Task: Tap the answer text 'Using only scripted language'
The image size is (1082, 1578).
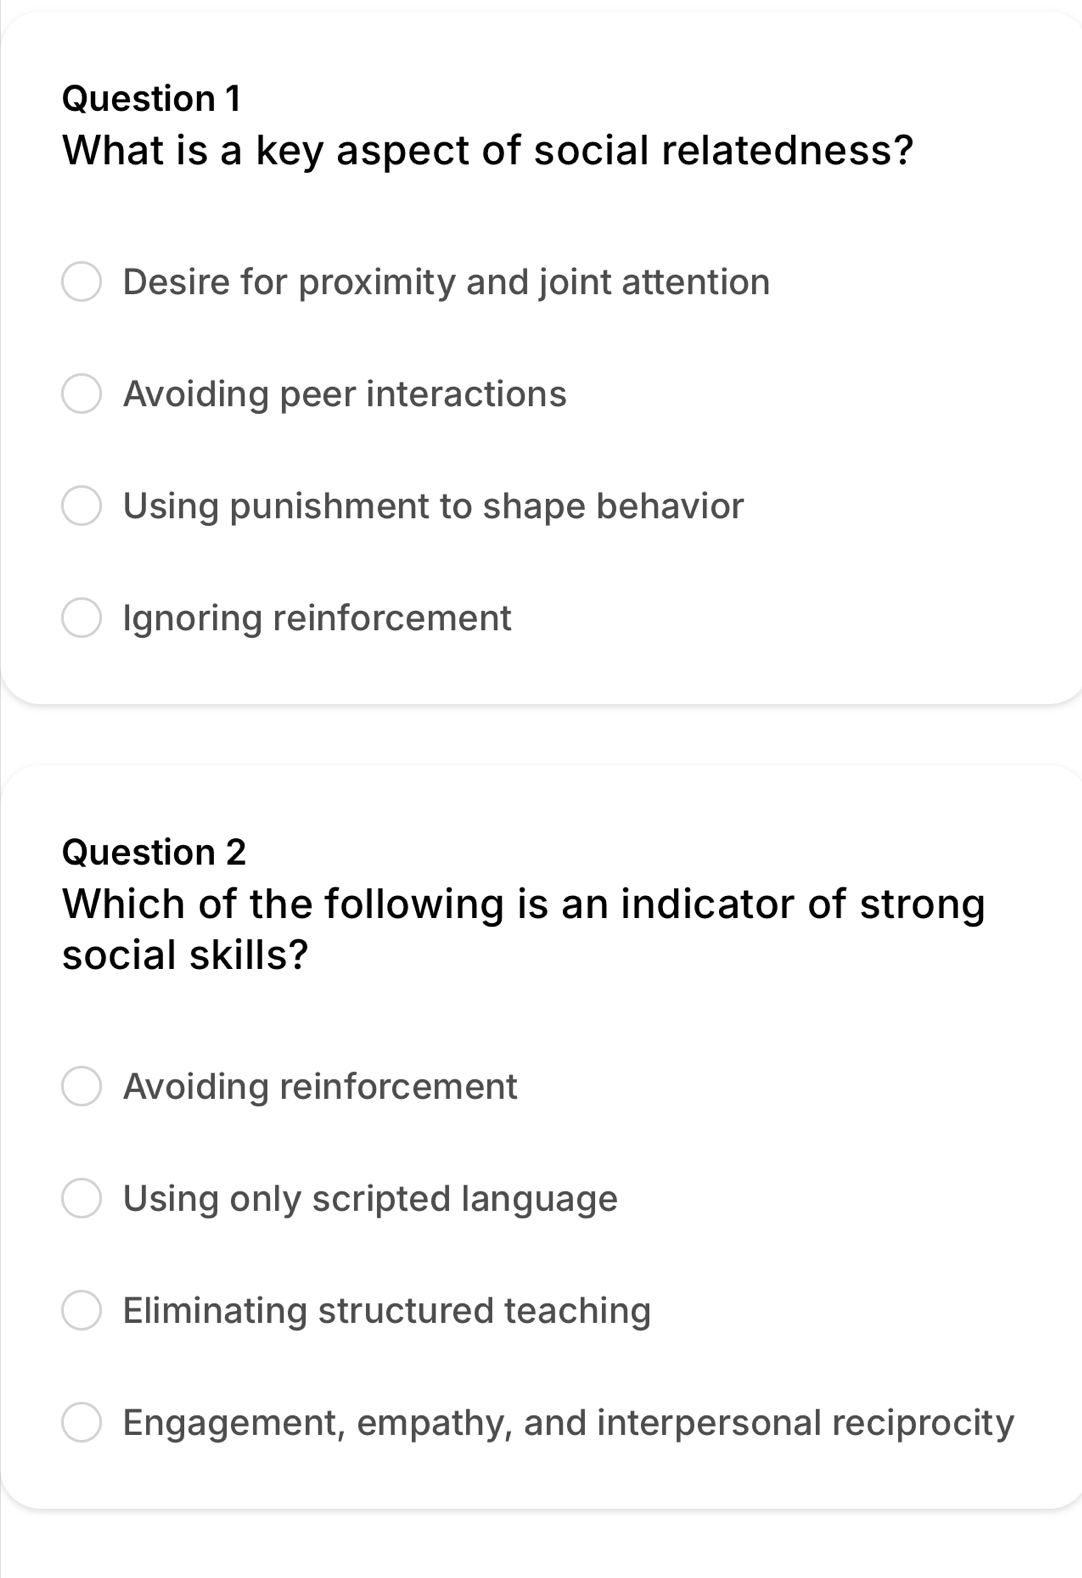Action: tap(370, 1198)
